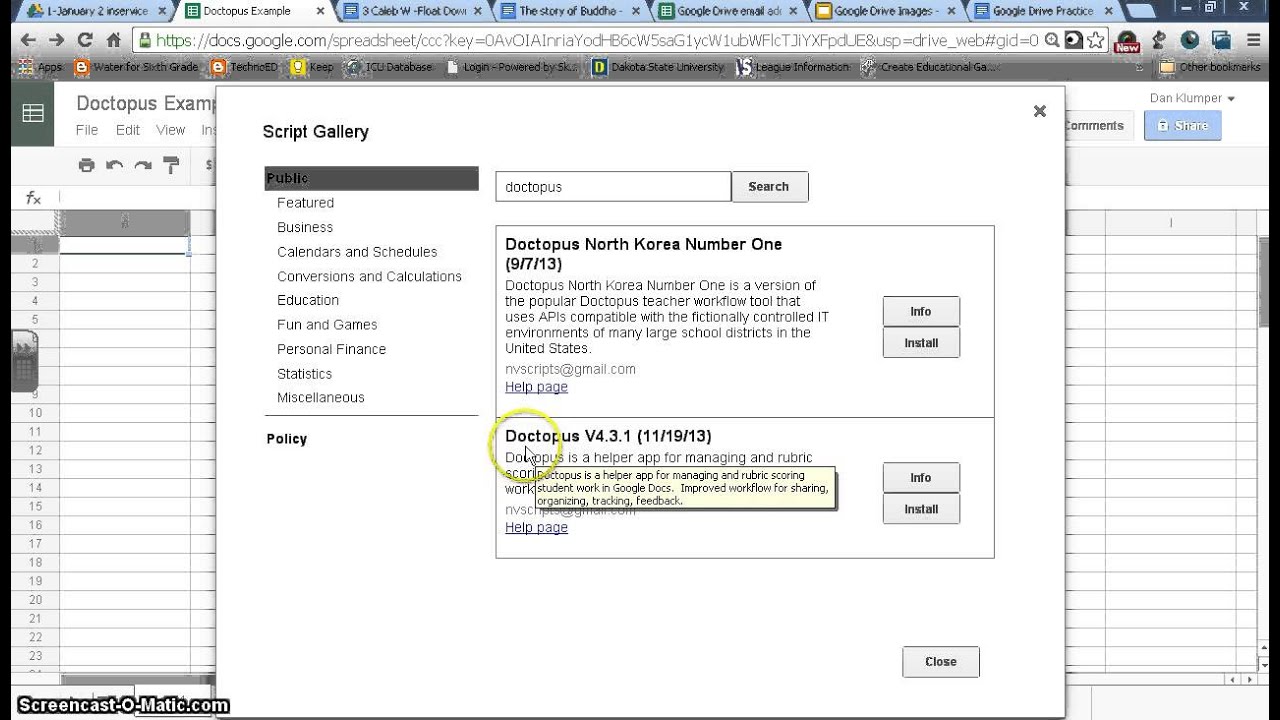Select the Education category
1280x720 pixels.
308,300
